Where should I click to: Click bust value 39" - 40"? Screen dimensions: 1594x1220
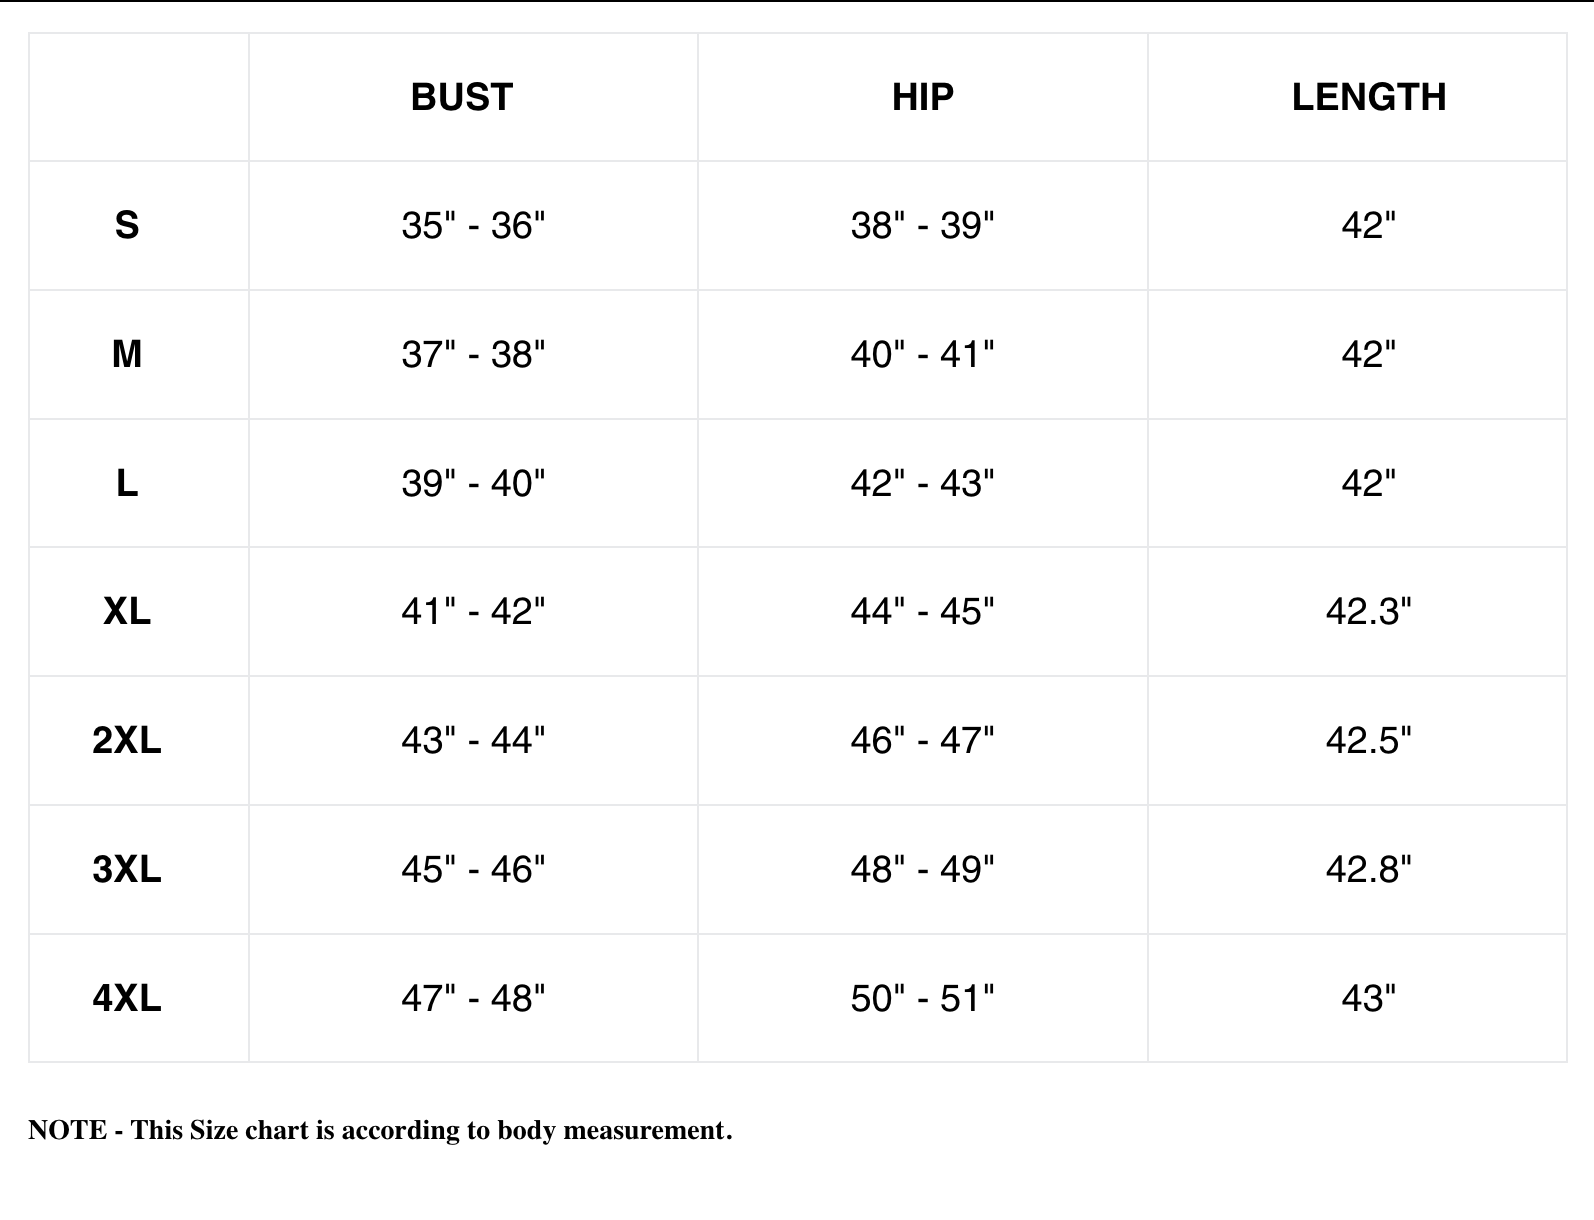[474, 483]
